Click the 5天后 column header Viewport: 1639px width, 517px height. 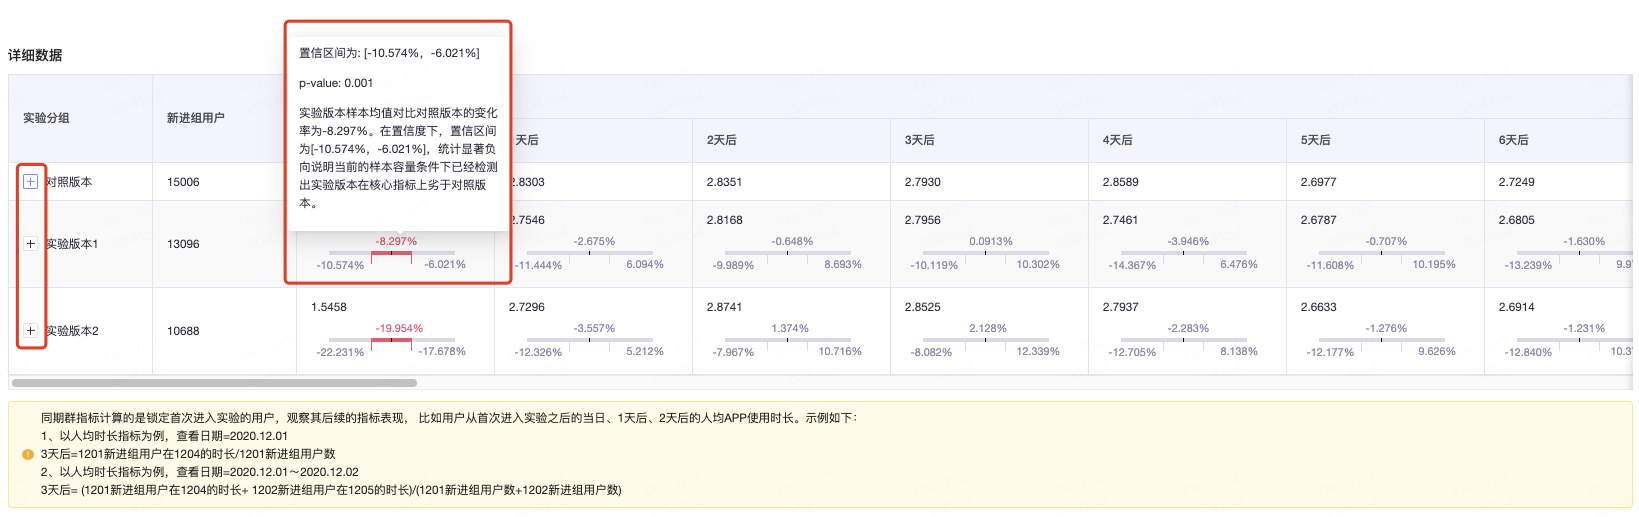pos(1315,140)
